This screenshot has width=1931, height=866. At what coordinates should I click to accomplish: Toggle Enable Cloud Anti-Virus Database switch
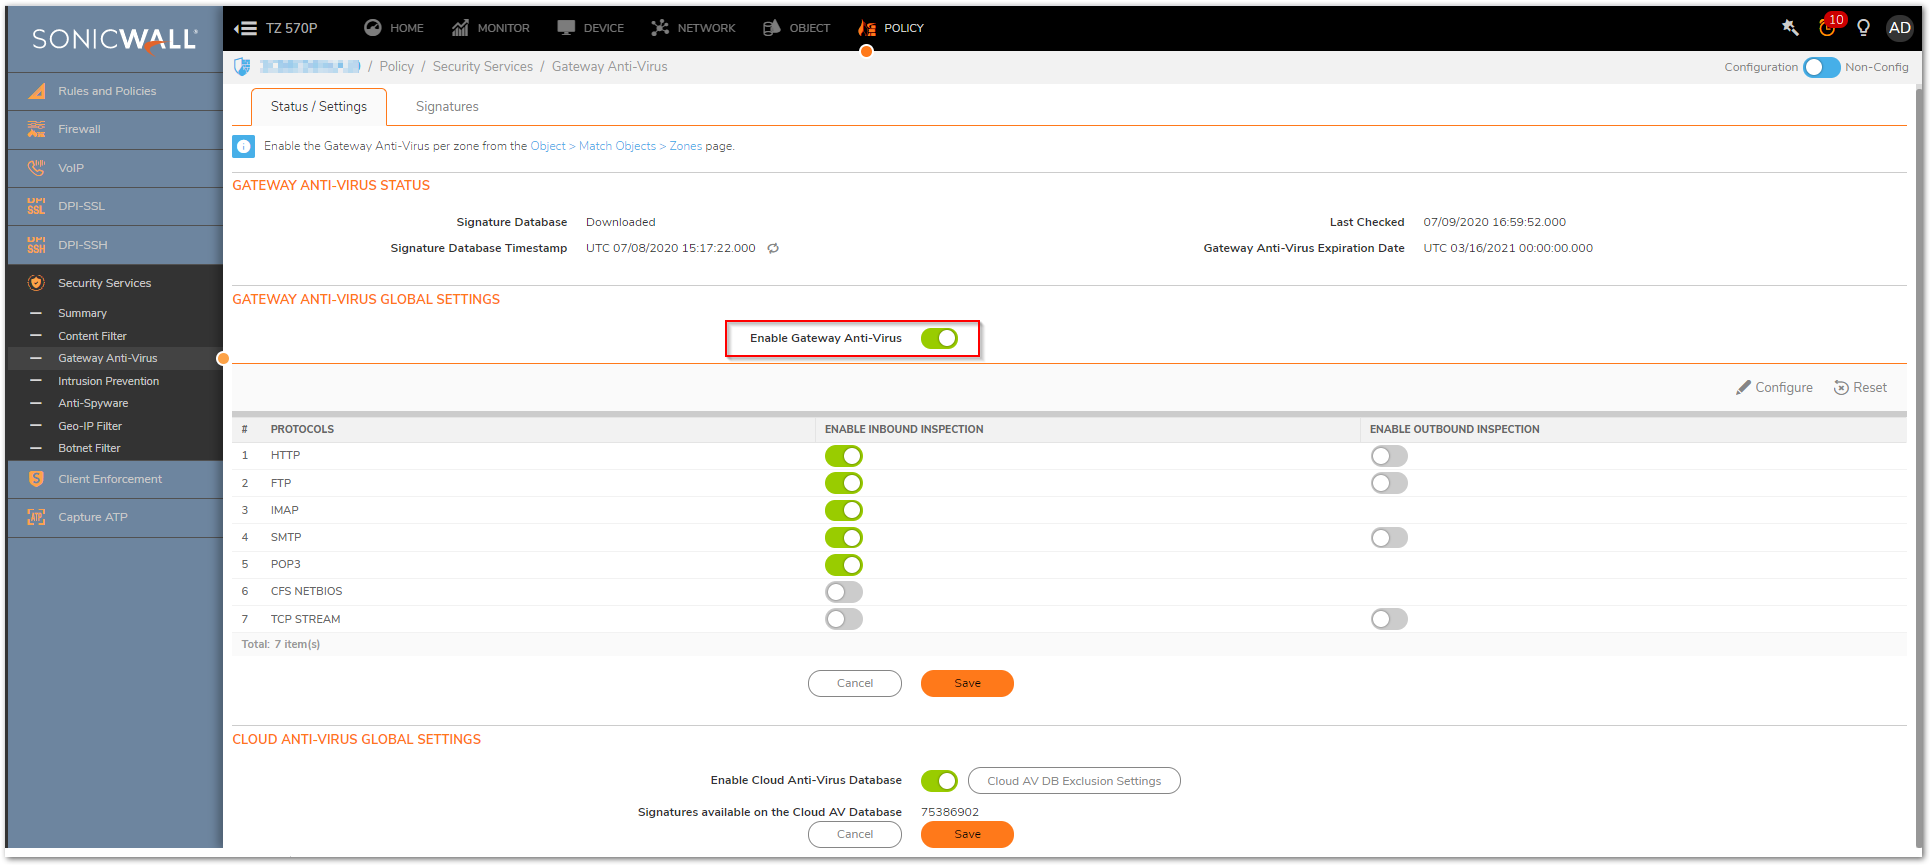(939, 780)
